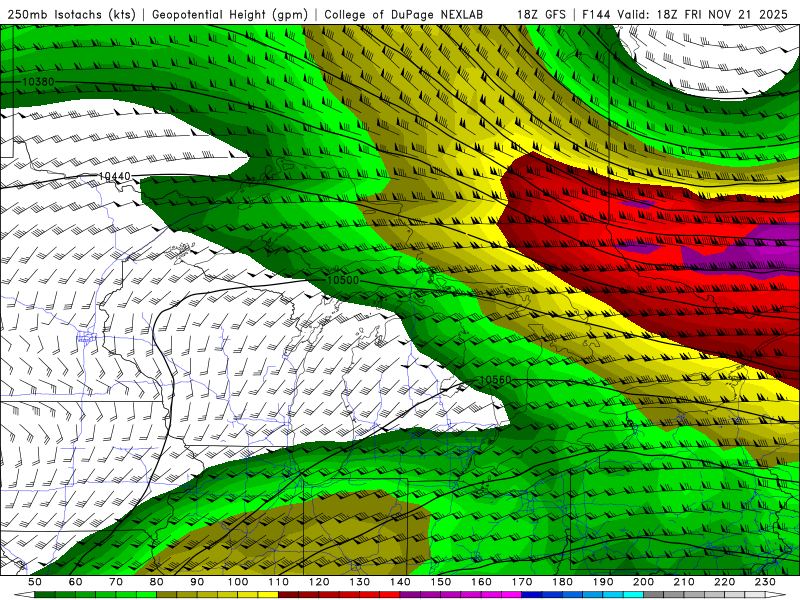Click the 80 value on the color scale
The width and height of the screenshot is (800, 600).
(157, 582)
